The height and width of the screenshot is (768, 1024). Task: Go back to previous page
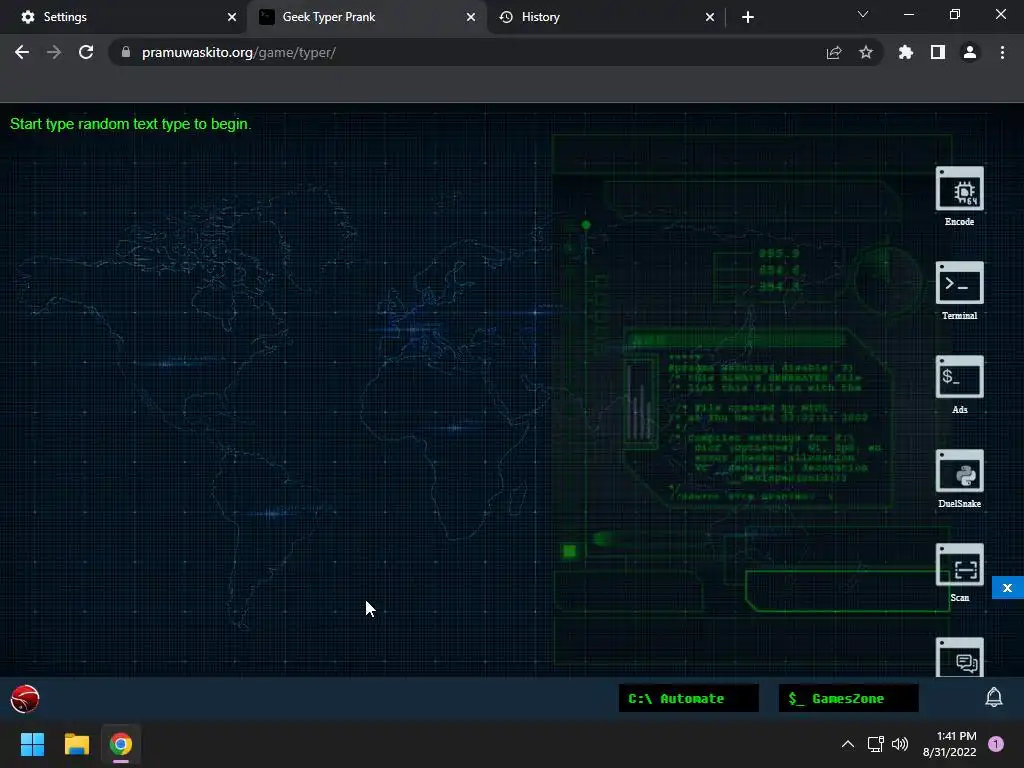[x=22, y=52]
